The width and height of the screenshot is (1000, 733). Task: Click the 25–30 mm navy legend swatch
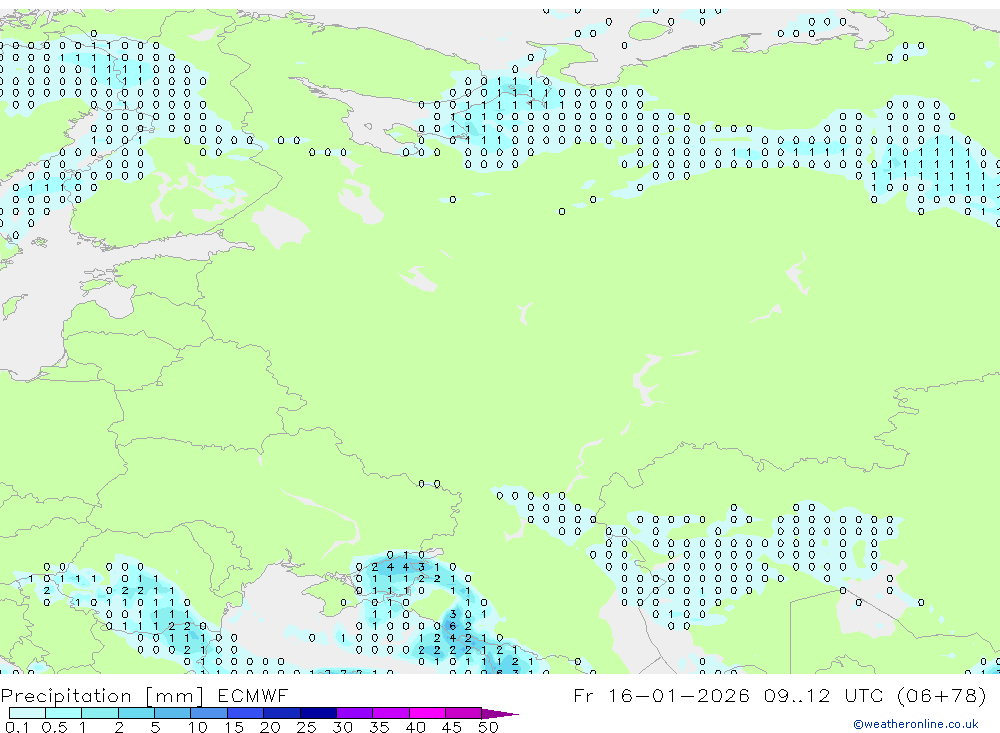click(x=318, y=713)
